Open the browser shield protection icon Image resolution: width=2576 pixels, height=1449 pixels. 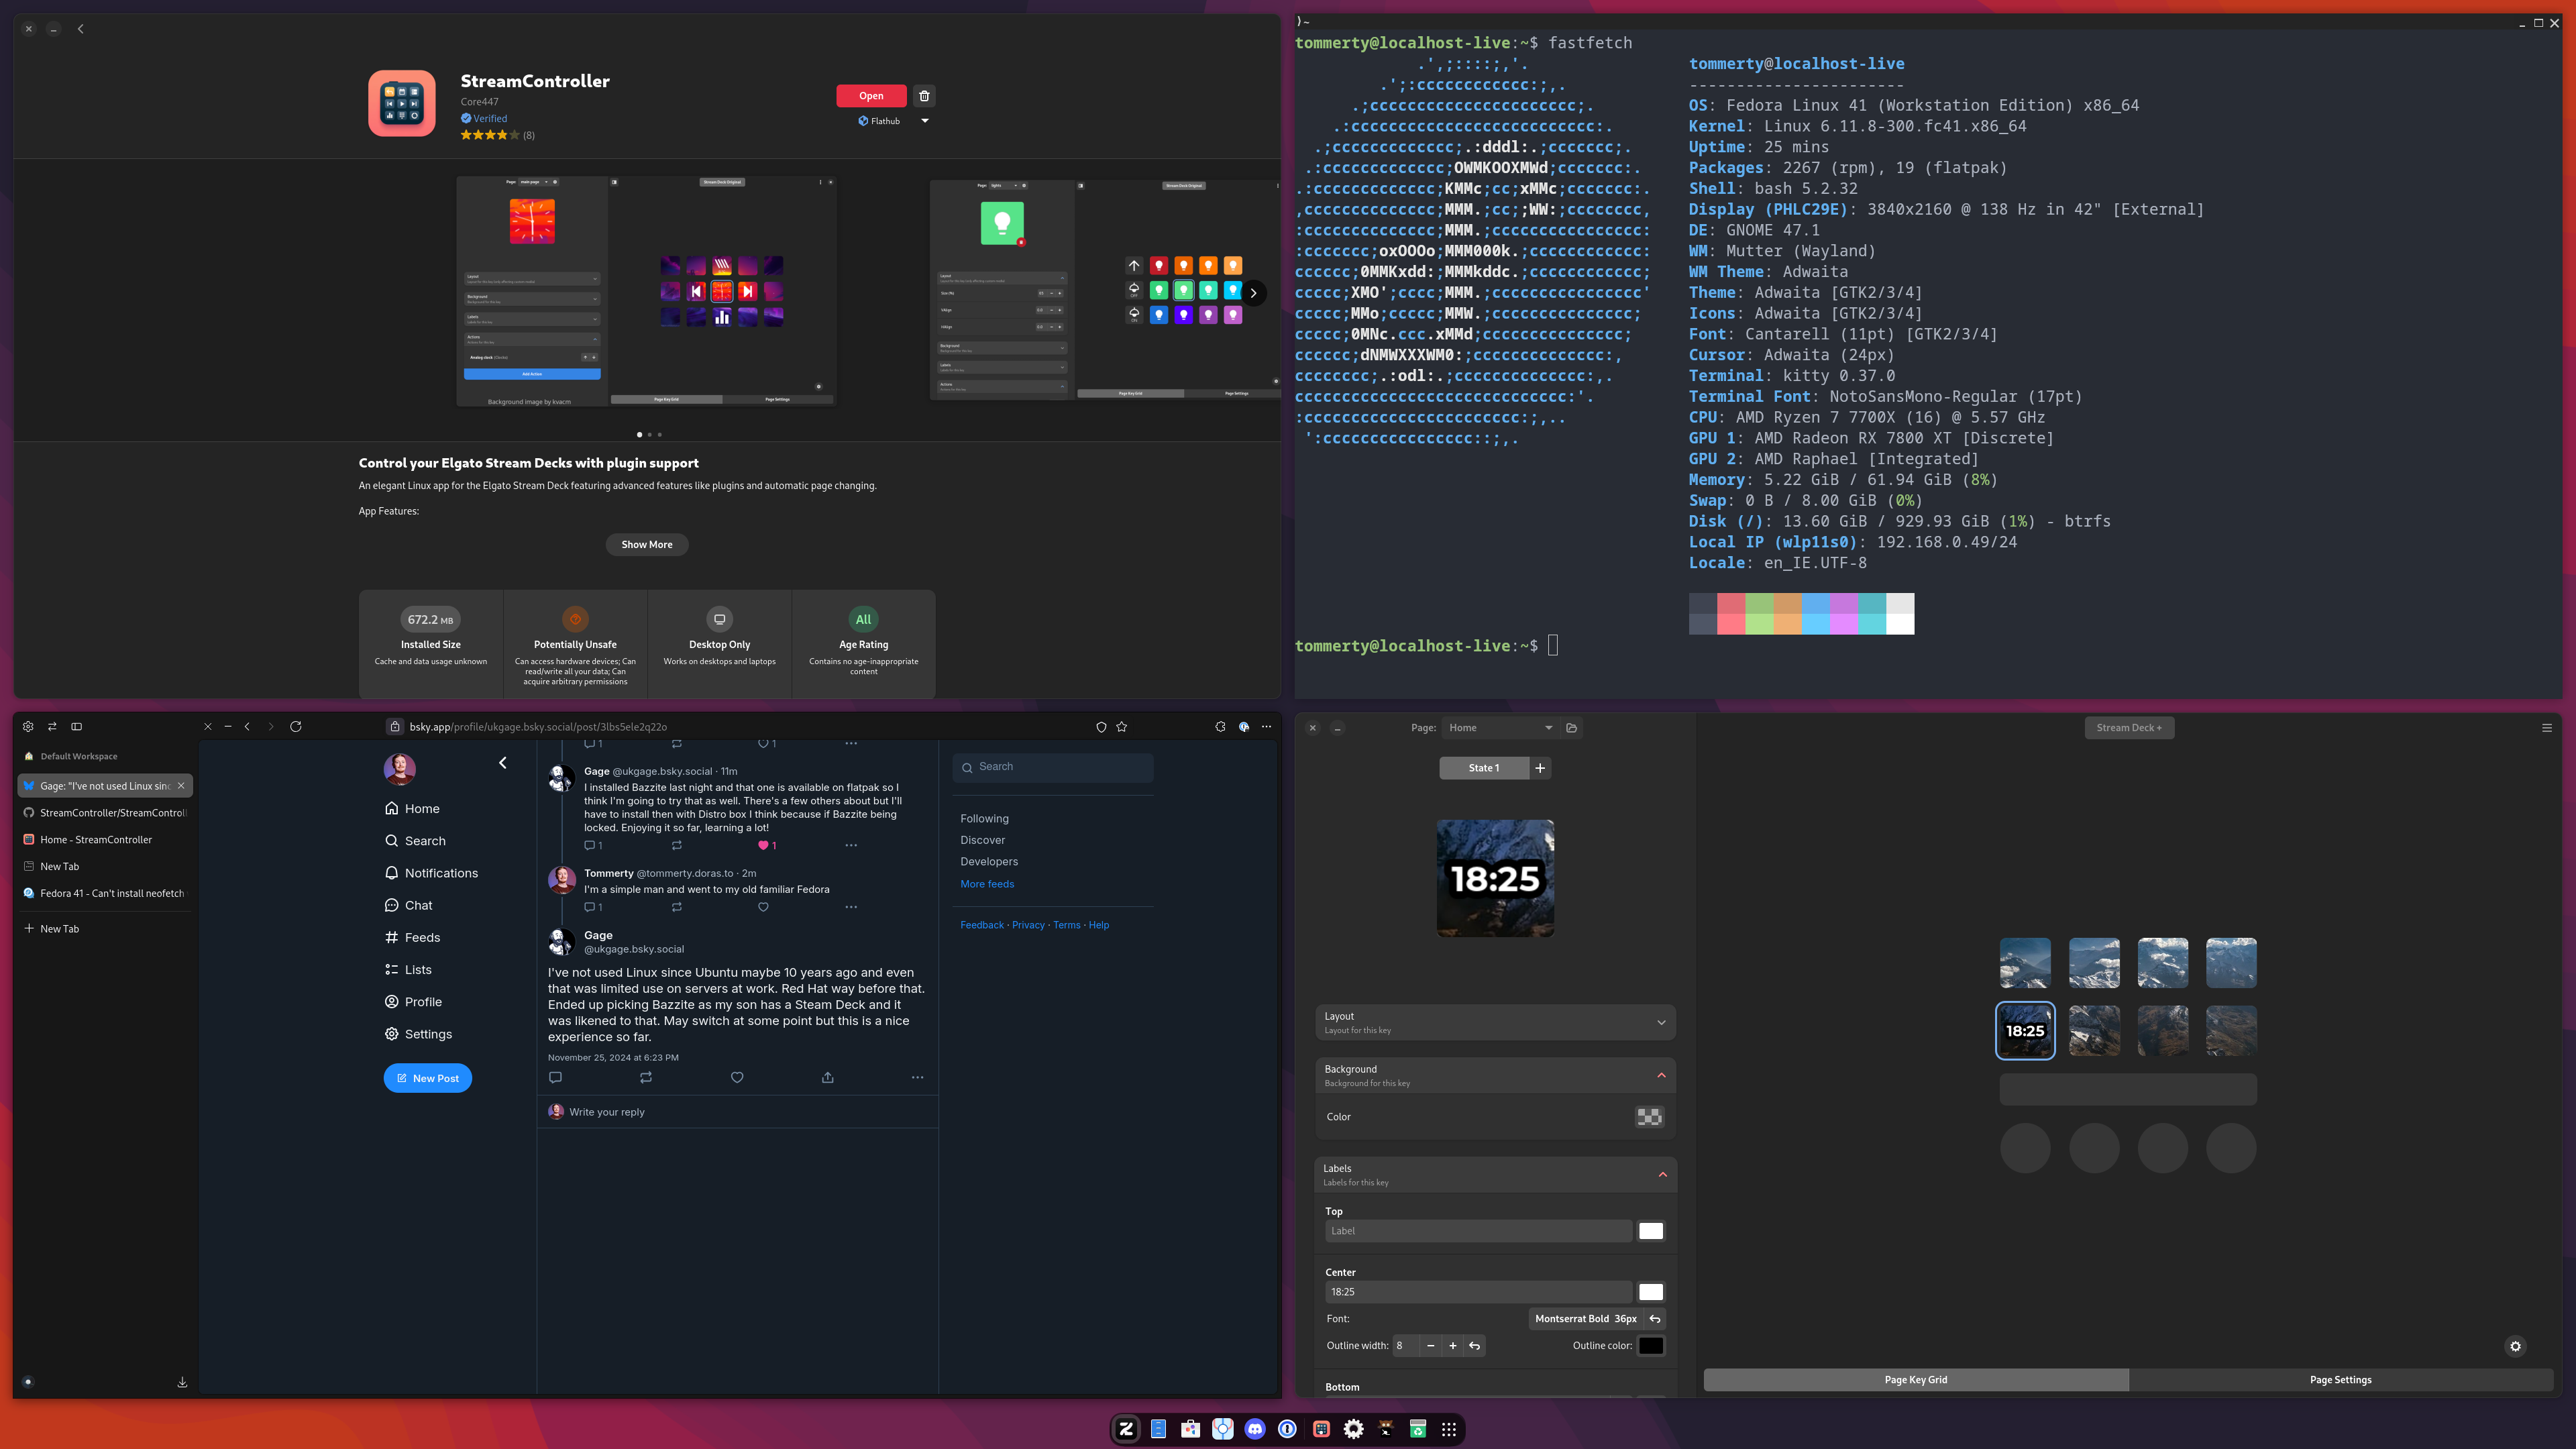tap(1101, 727)
